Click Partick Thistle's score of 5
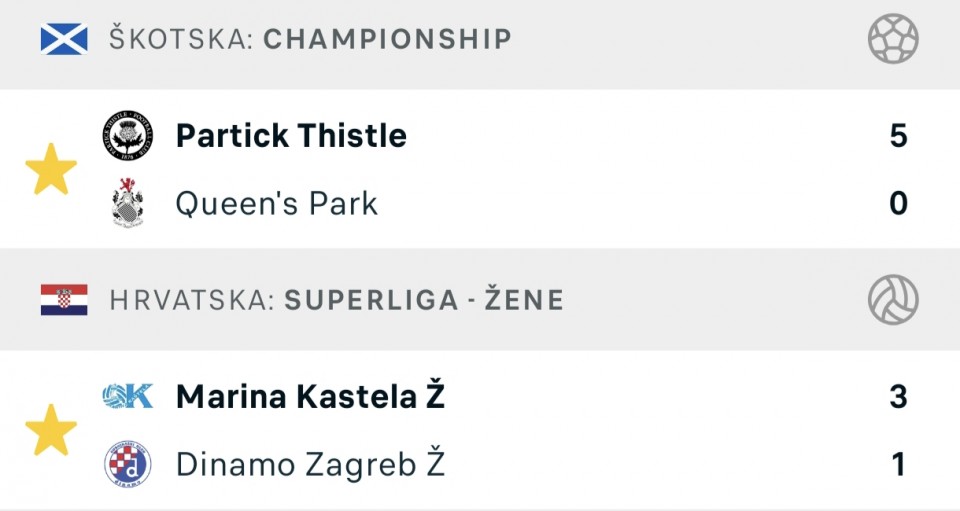 [x=898, y=136]
